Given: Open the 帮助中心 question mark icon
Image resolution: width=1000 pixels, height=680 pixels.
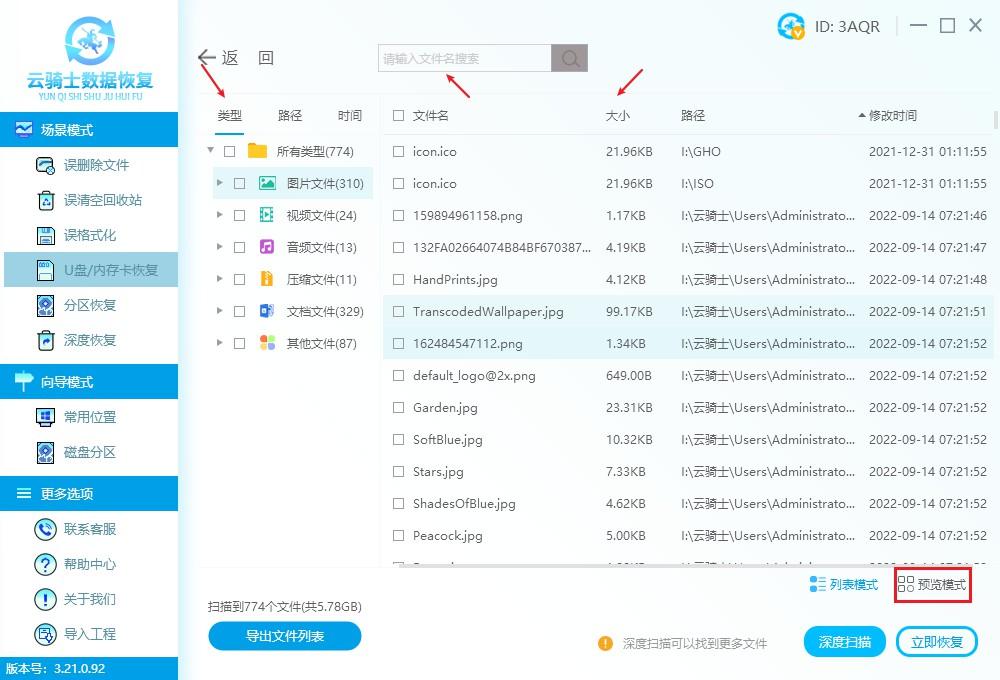Looking at the screenshot, I should (x=45, y=564).
